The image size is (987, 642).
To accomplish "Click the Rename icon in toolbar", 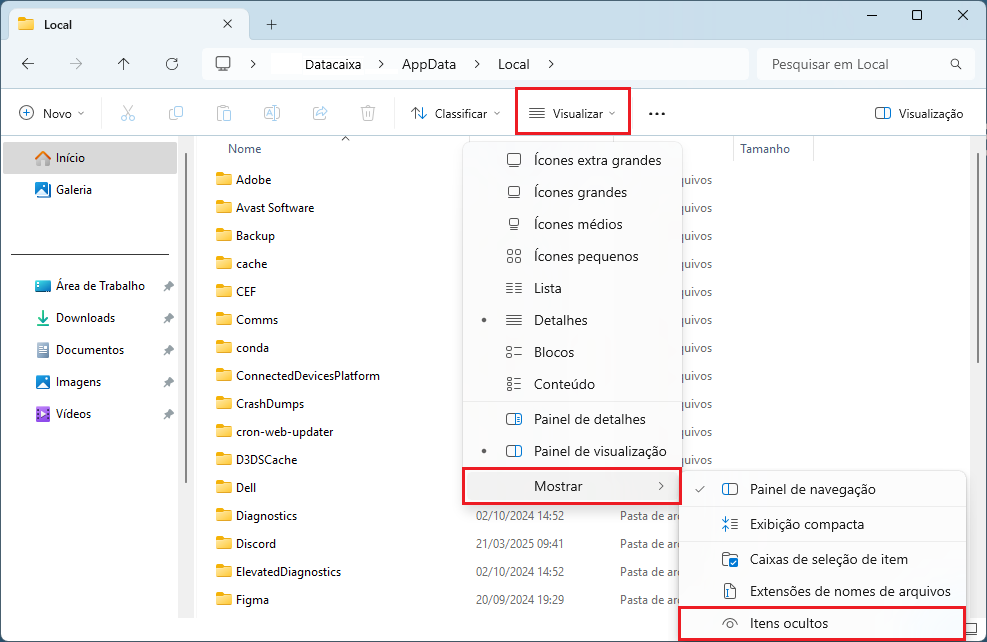I will 272,114.
